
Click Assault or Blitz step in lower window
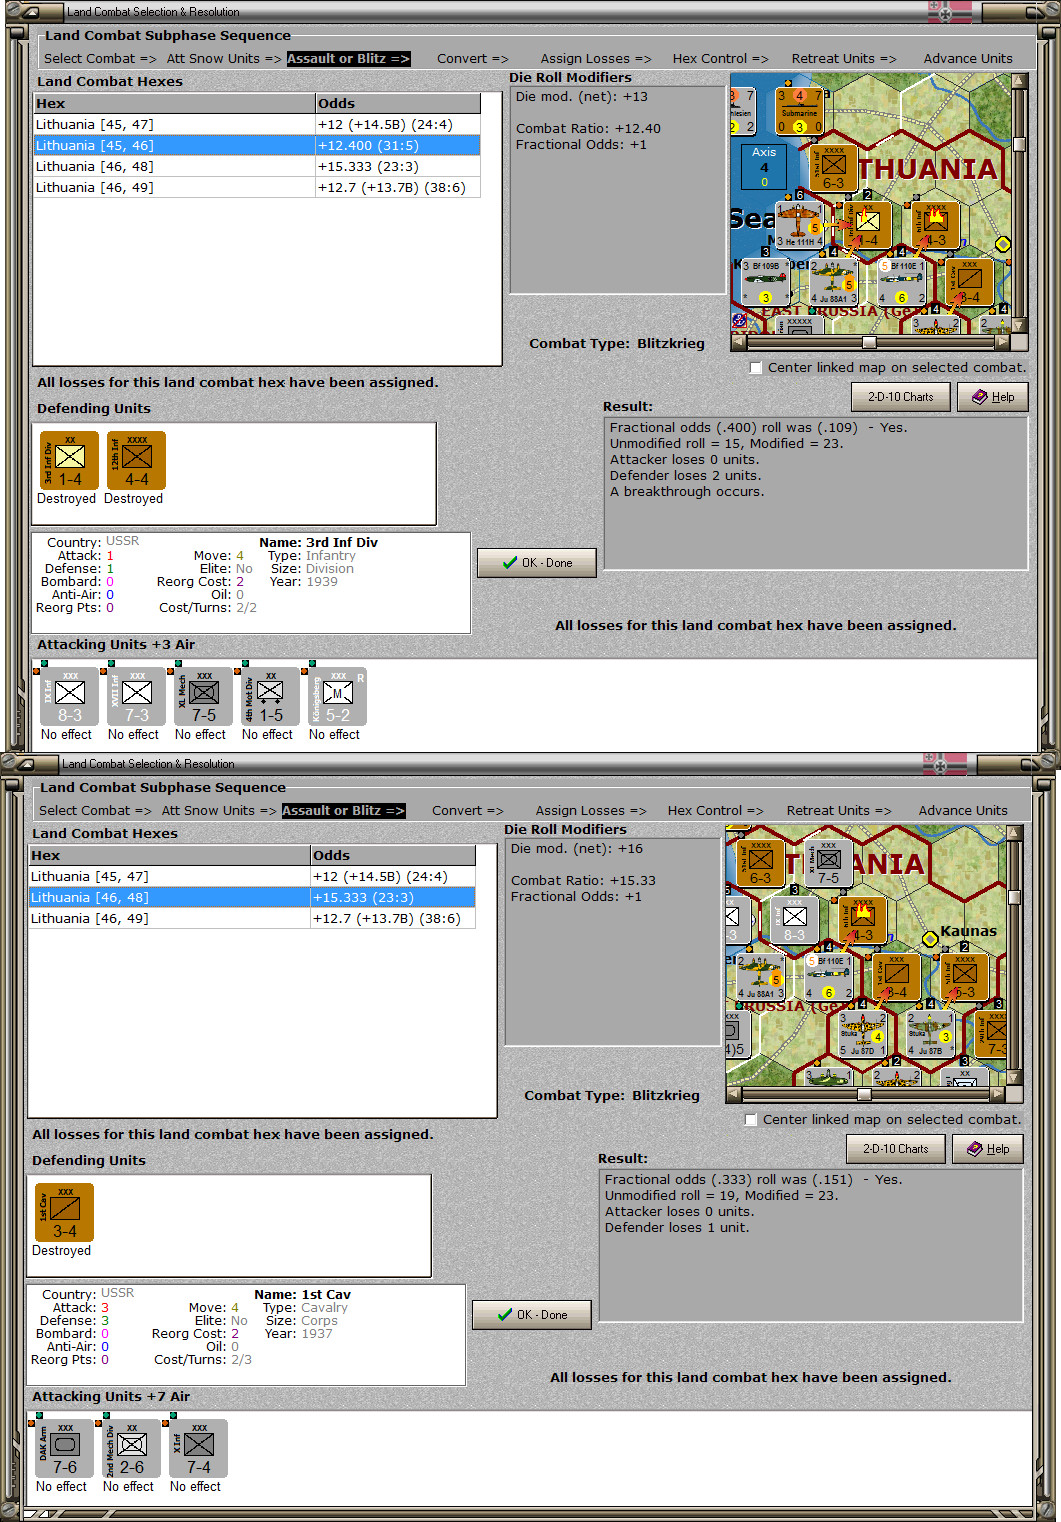343,811
